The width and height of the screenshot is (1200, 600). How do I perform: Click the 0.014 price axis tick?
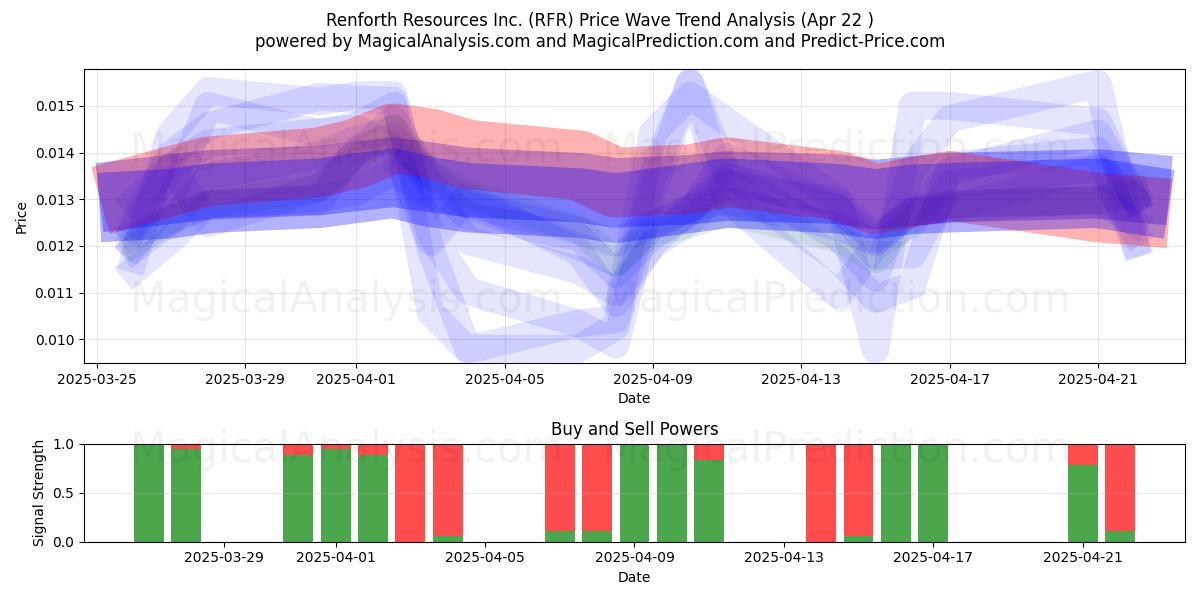tap(58, 153)
